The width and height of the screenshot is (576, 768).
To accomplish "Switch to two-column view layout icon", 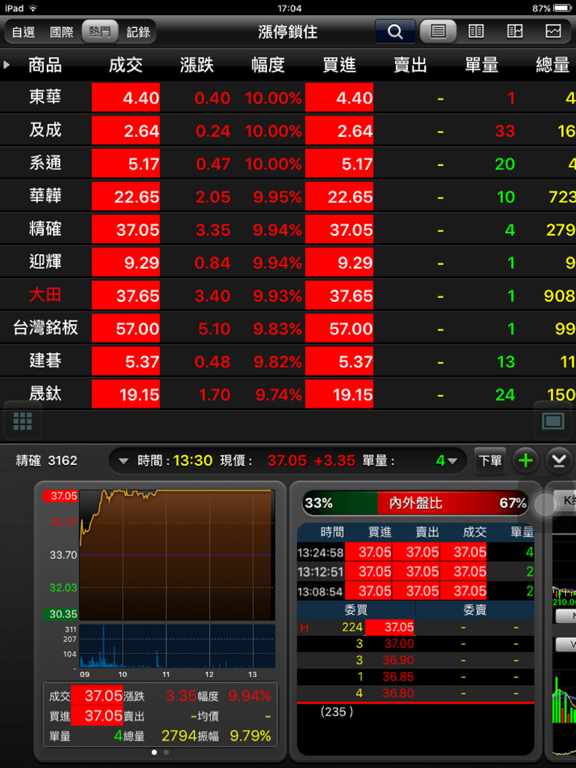I will click(476, 32).
